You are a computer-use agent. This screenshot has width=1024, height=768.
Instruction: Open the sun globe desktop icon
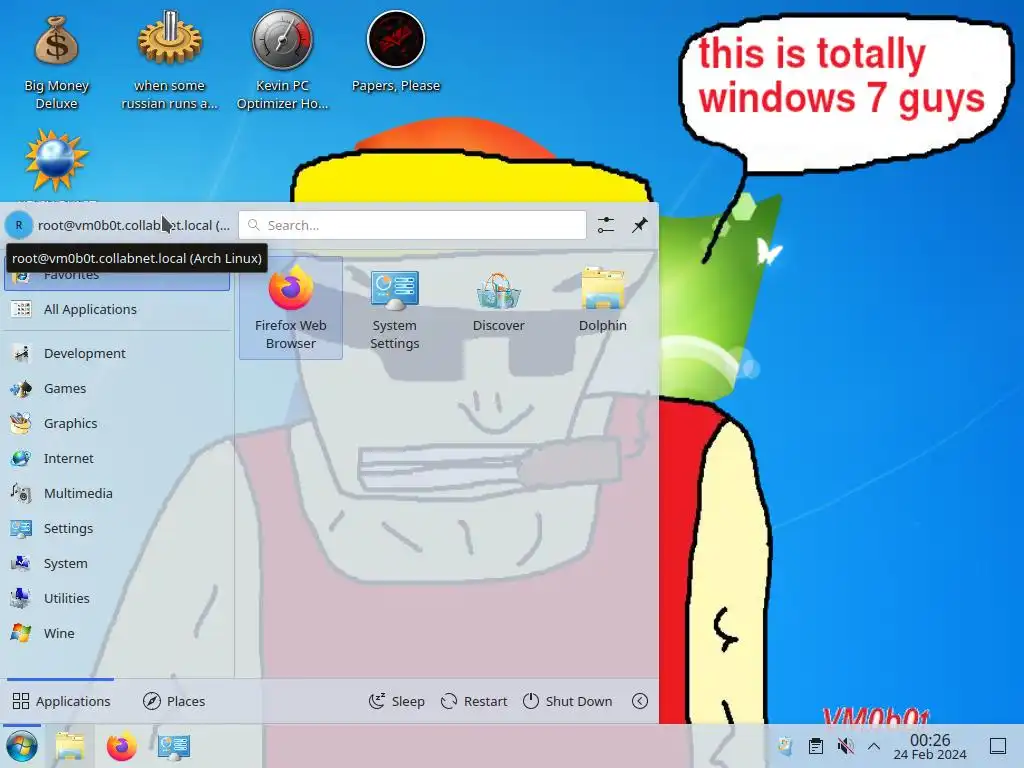(x=56, y=161)
